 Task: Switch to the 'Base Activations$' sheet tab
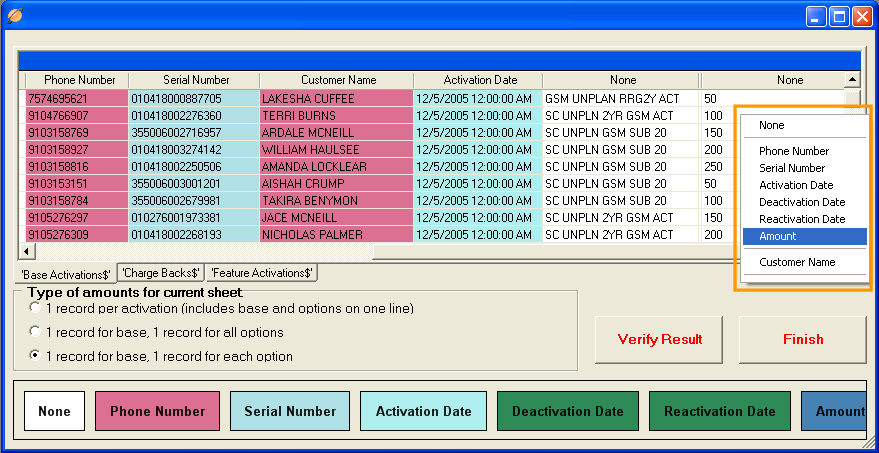click(x=66, y=275)
